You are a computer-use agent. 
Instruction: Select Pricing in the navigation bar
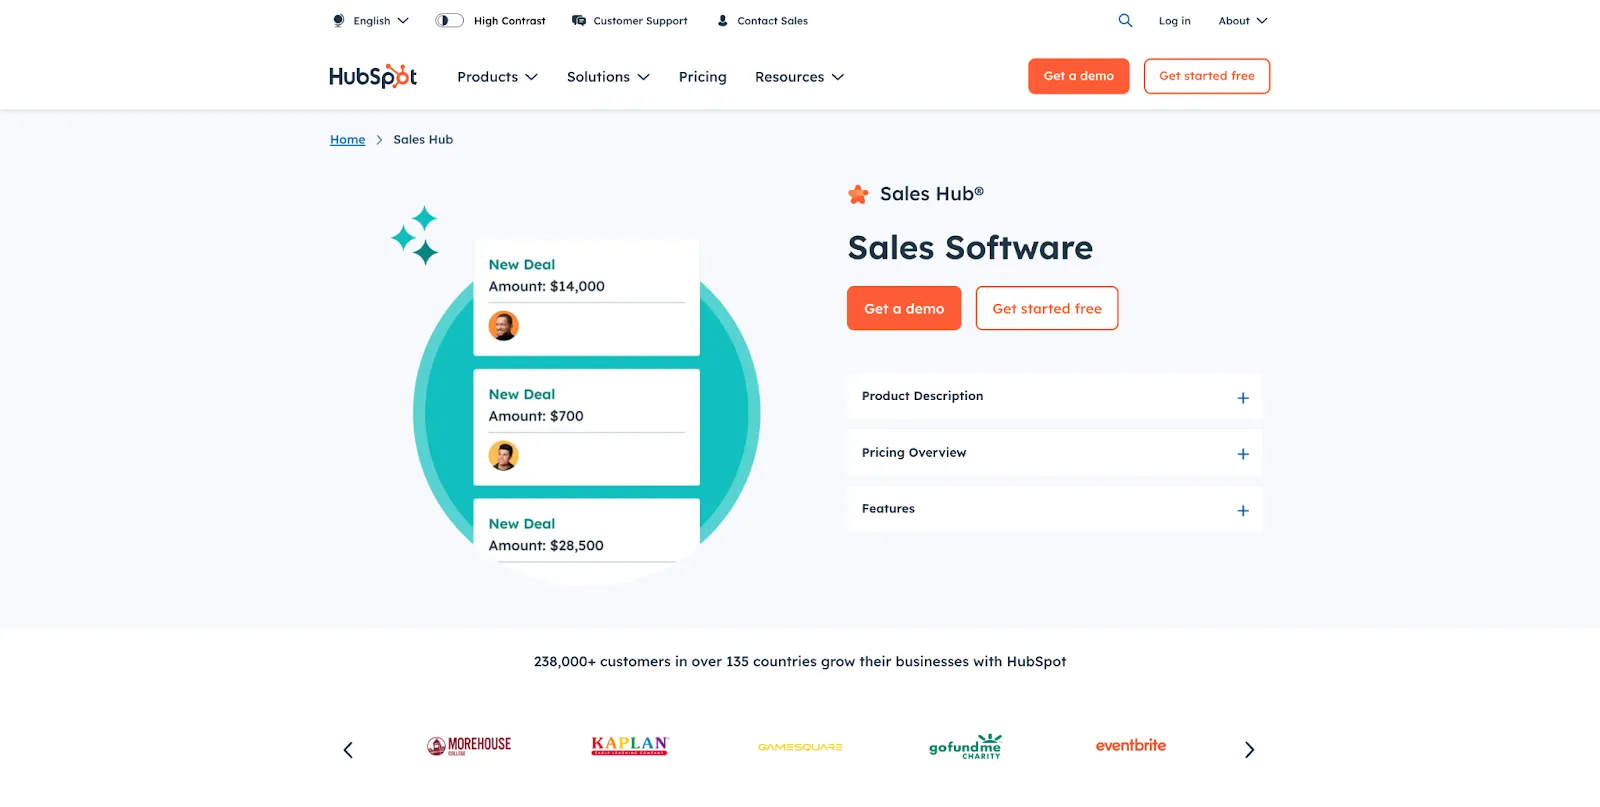click(702, 76)
